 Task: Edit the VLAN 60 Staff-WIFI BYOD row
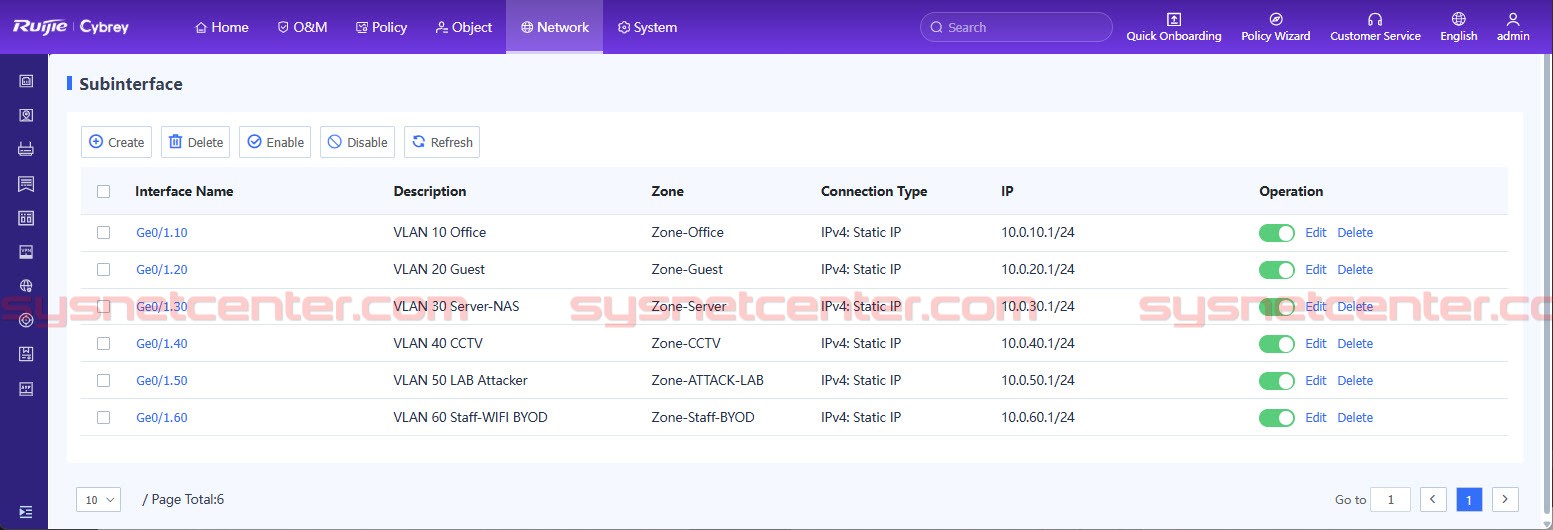coord(1316,417)
